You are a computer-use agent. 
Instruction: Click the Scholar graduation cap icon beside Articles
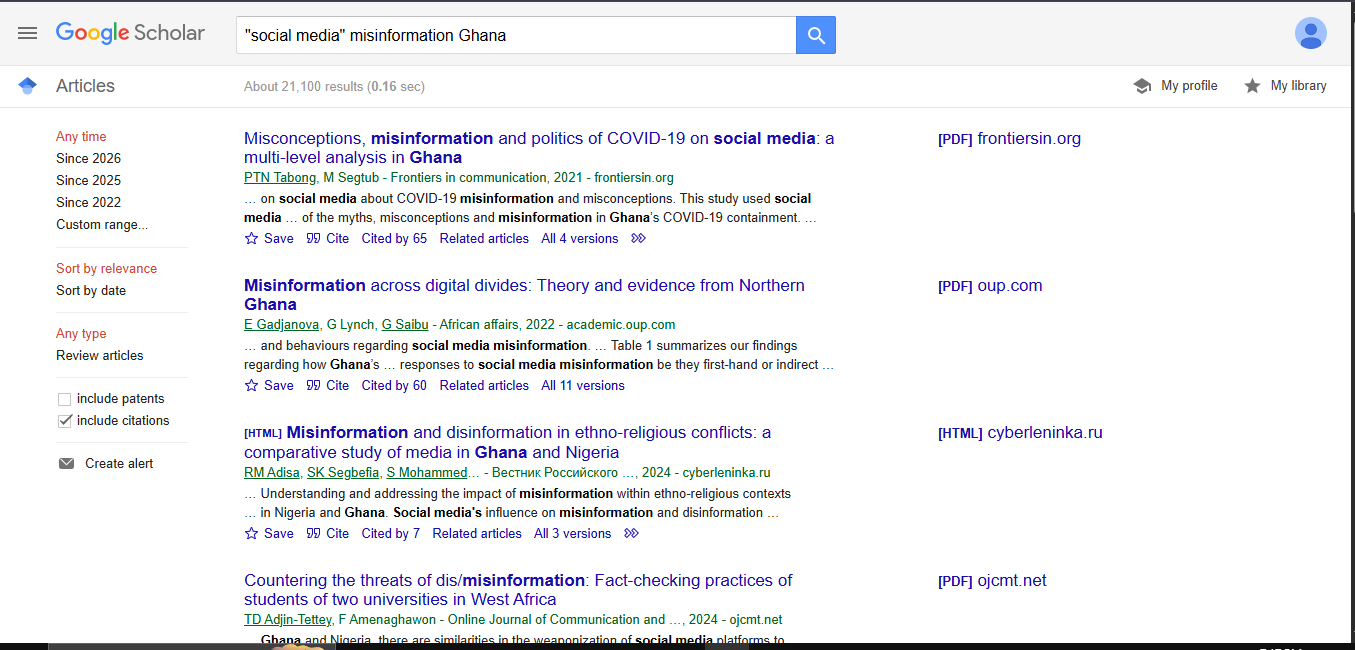(28, 86)
